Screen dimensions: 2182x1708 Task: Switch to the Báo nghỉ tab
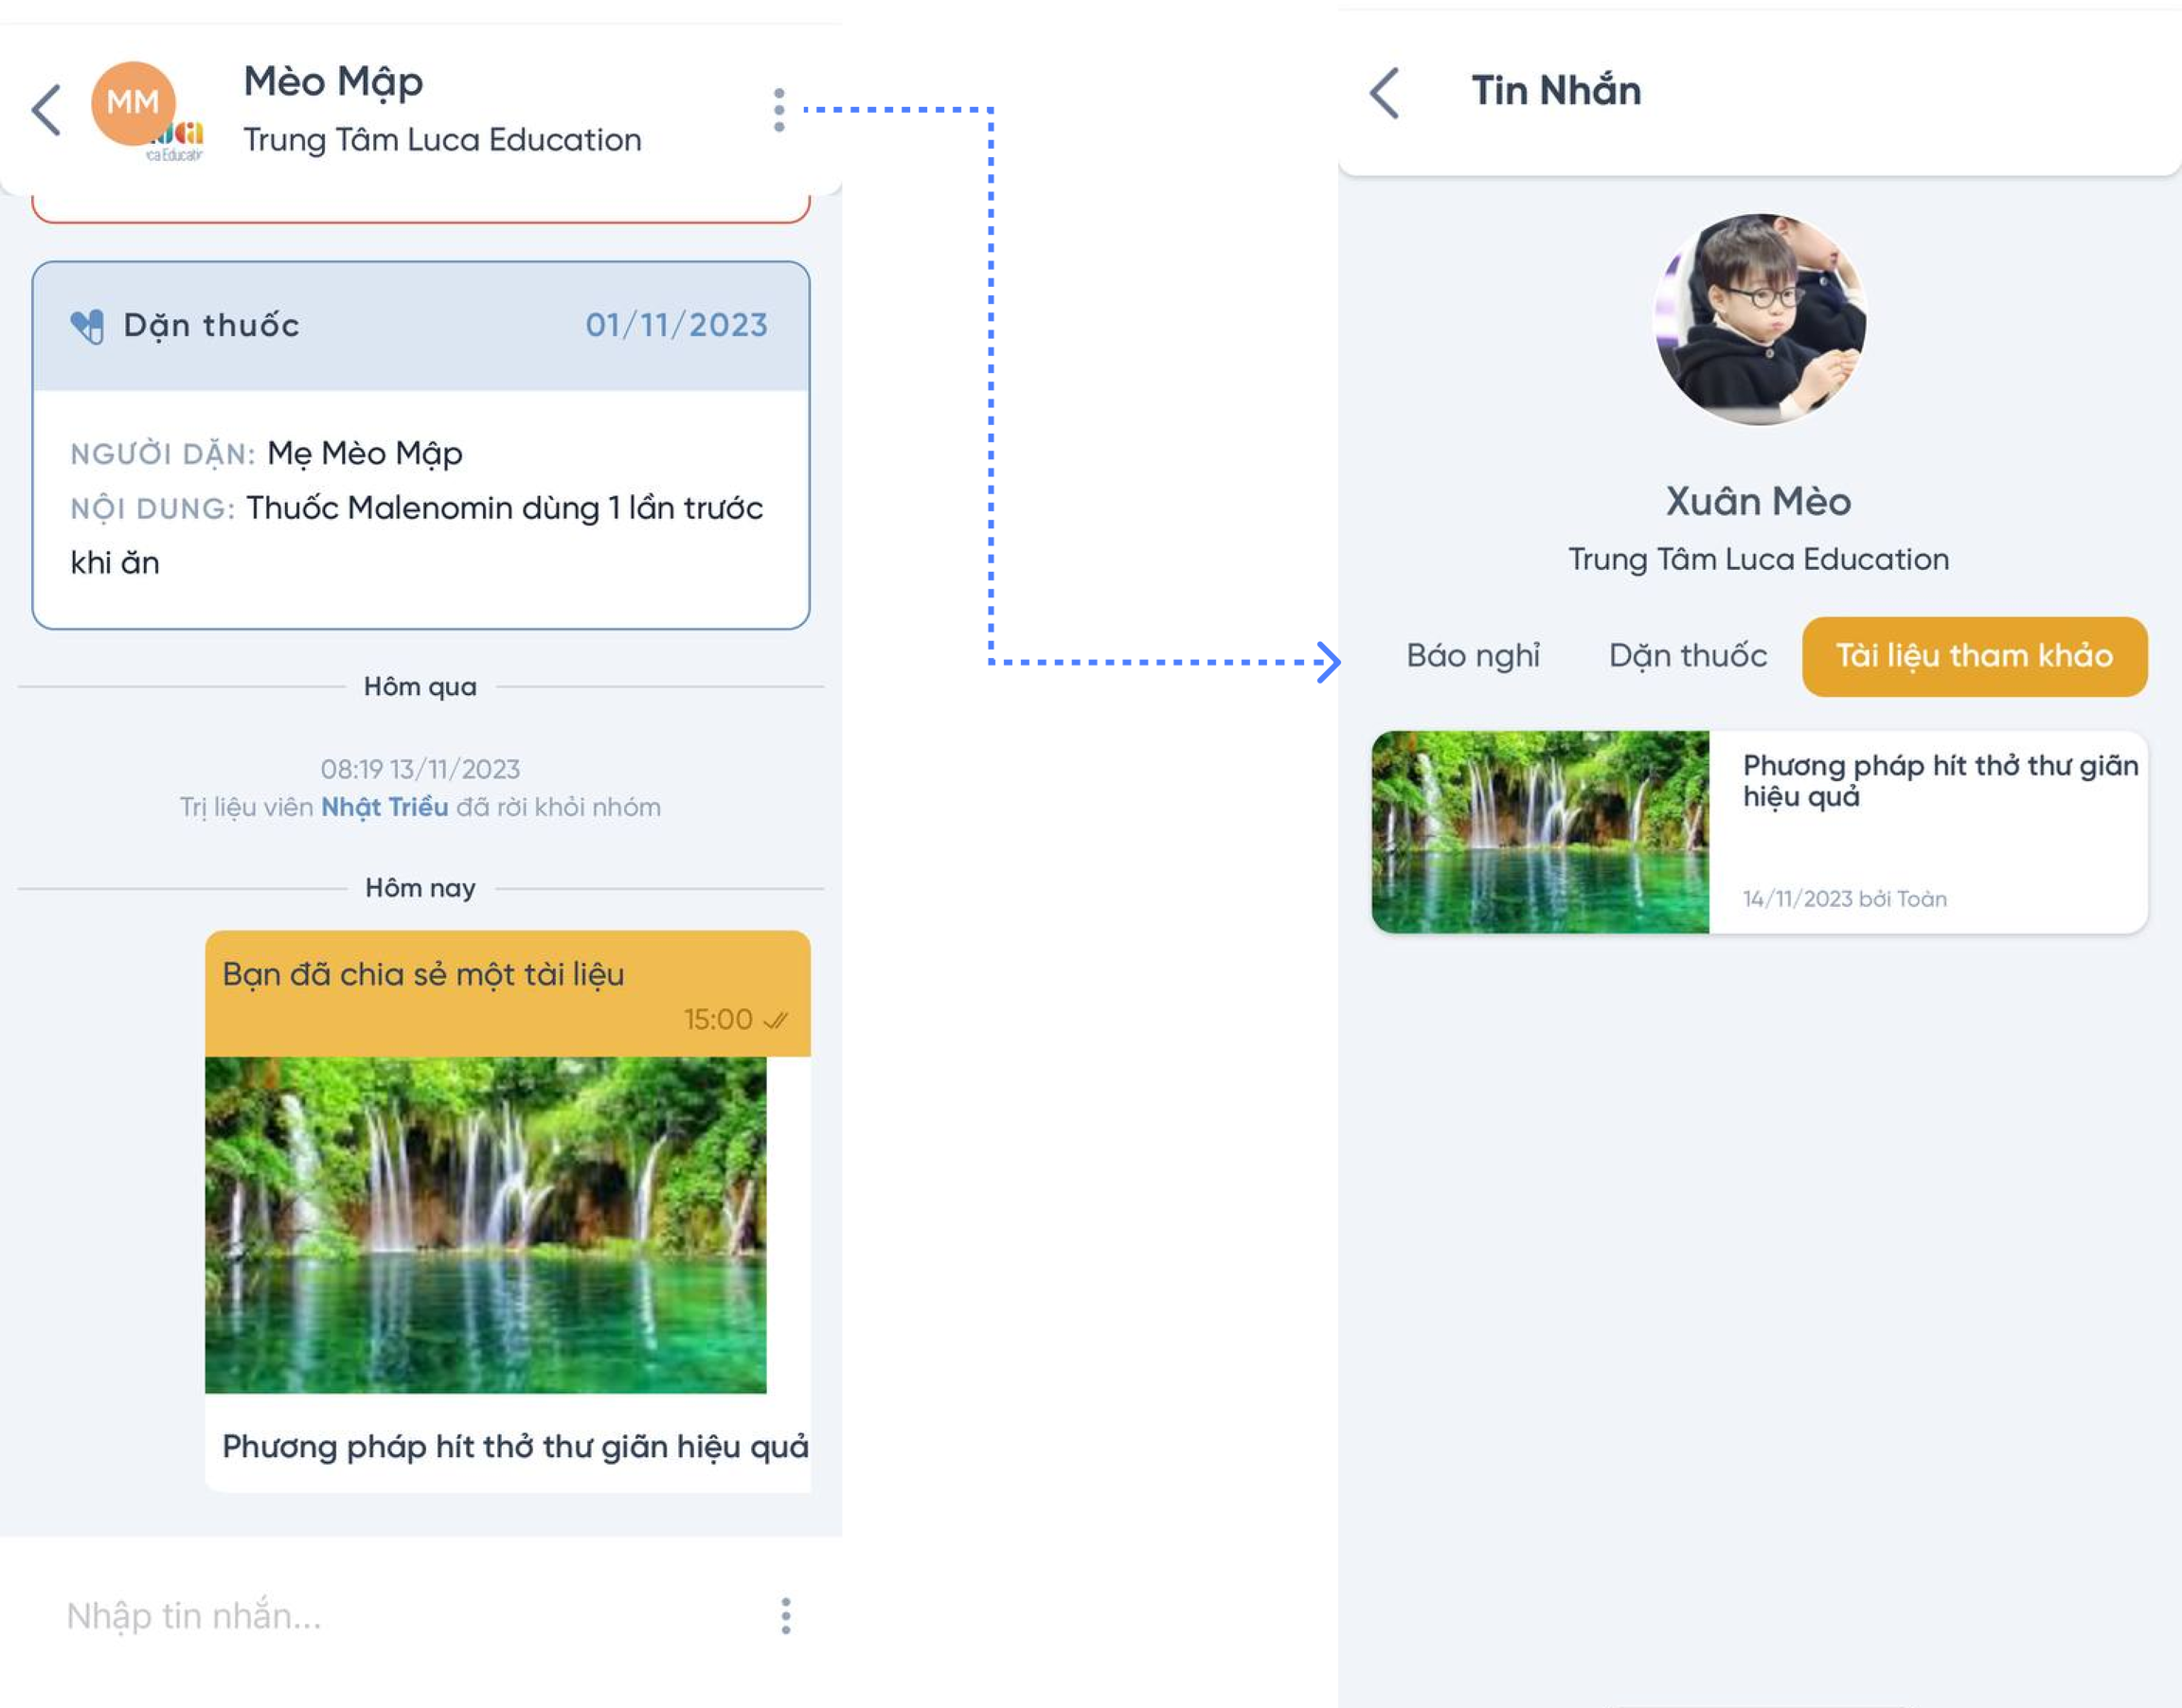click(1473, 656)
